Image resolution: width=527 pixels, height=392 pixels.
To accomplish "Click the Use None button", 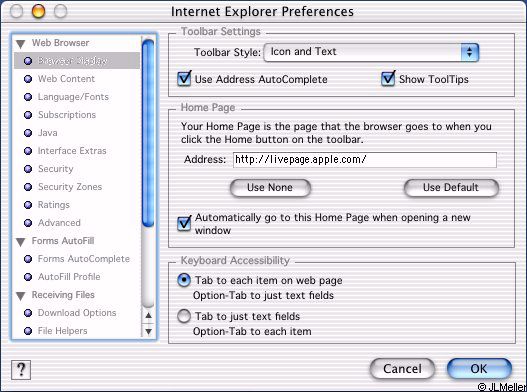I will click(270, 188).
